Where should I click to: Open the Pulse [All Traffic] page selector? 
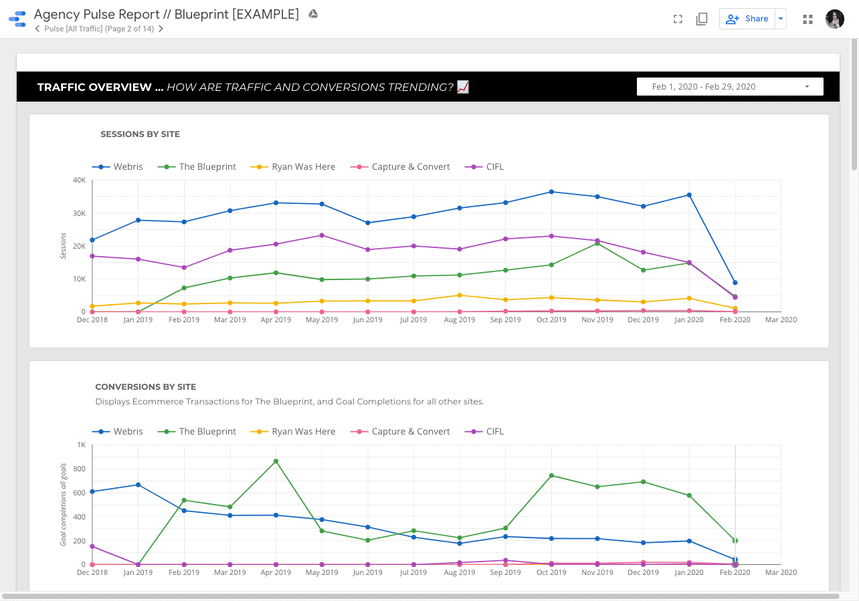(x=100, y=29)
